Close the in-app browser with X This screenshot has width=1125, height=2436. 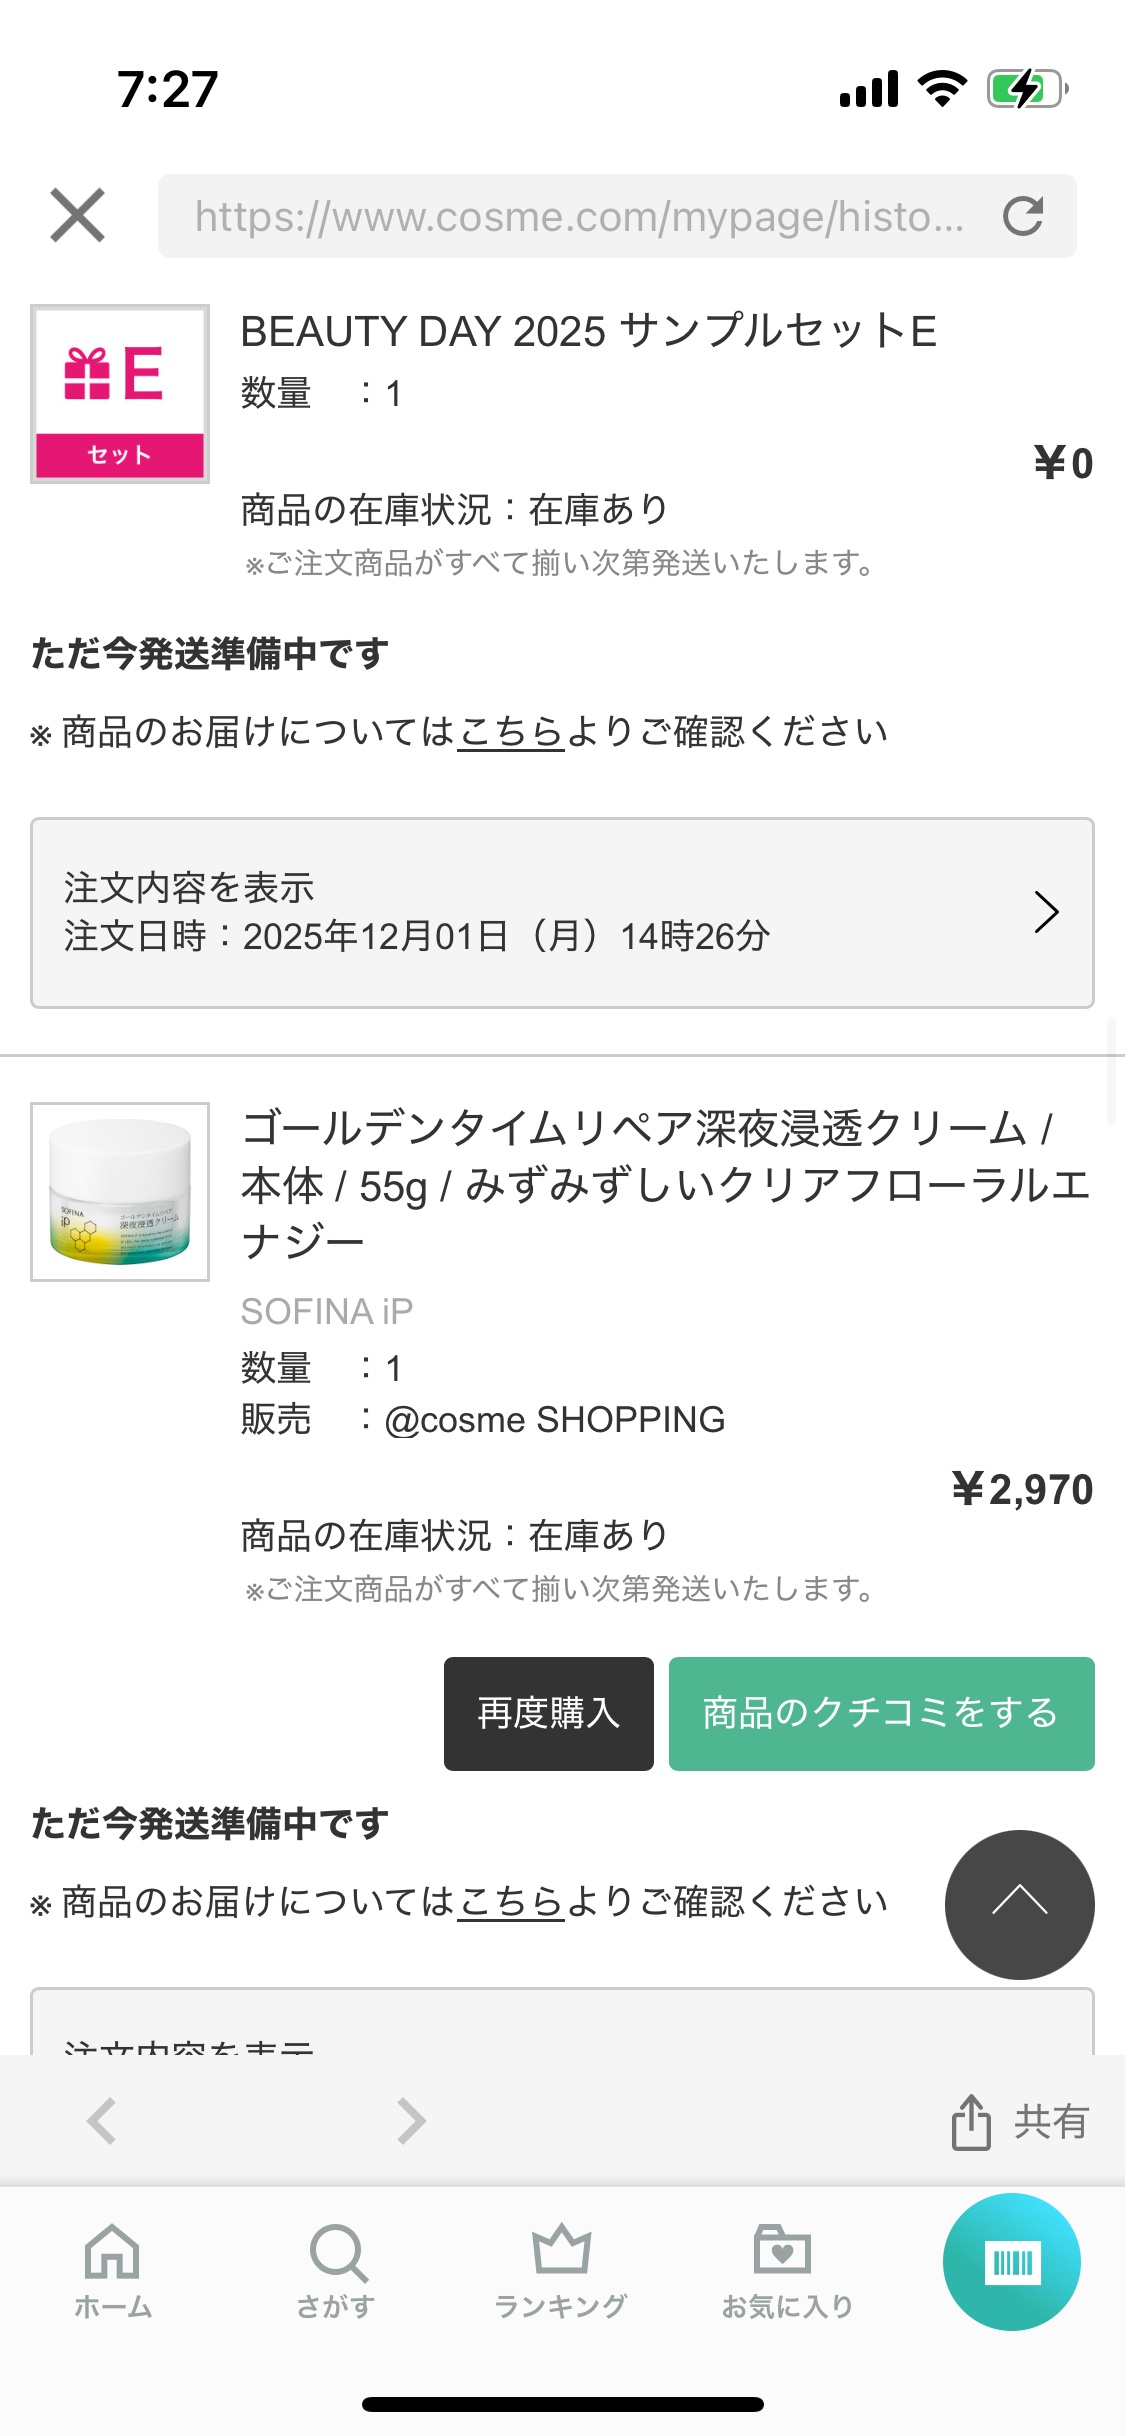click(77, 216)
